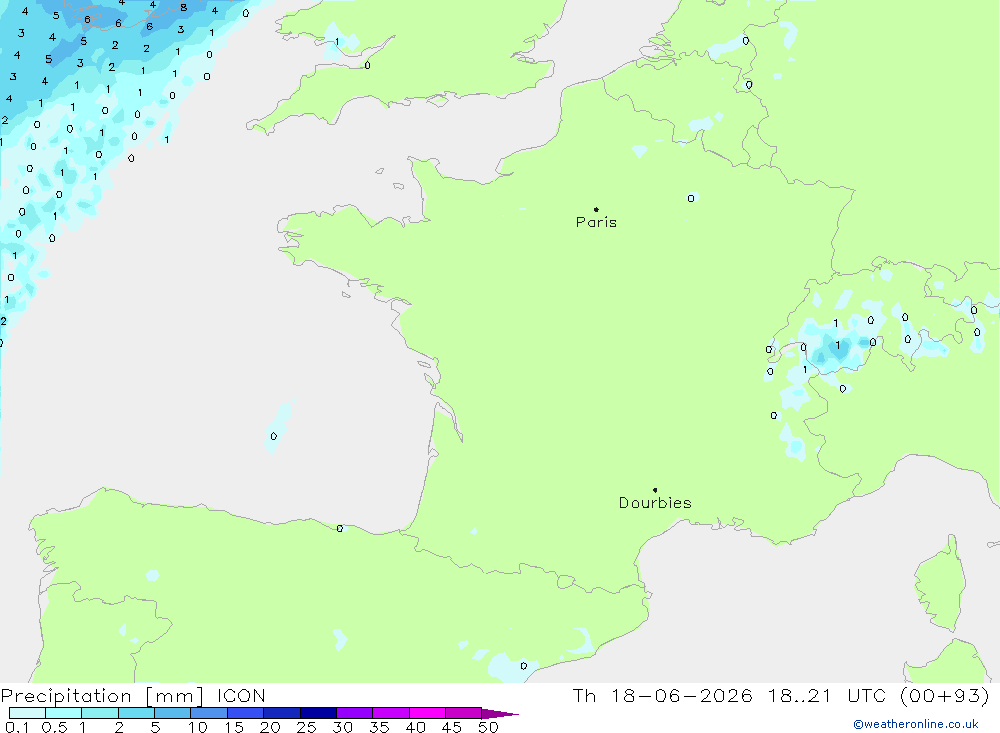Click the Dourbies city label
The width and height of the screenshot is (1000, 733).
click(x=655, y=503)
